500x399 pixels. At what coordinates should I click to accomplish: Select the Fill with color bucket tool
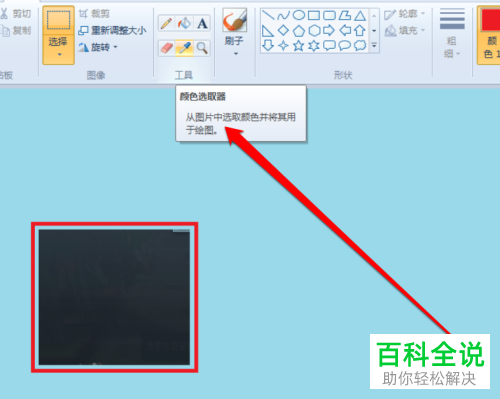point(184,23)
